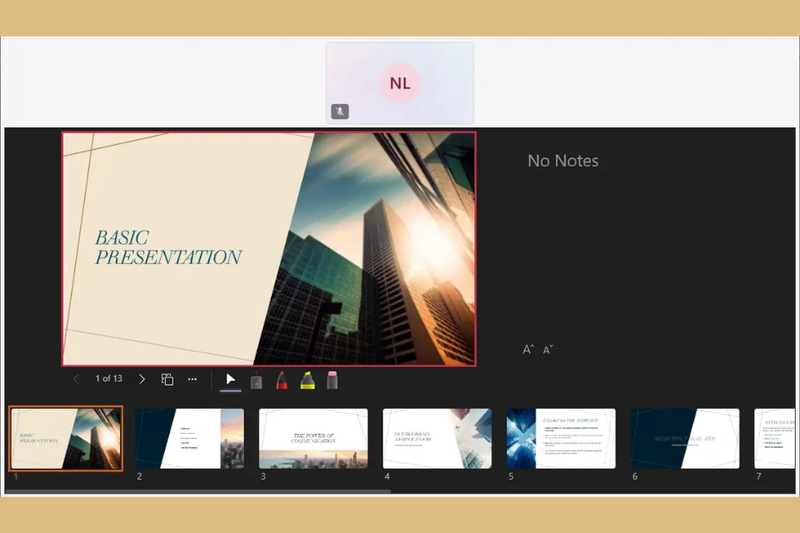The width and height of the screenshot is (800, 533).
Task: Select slide 2 thumbnail
Action: click(190, 439)
